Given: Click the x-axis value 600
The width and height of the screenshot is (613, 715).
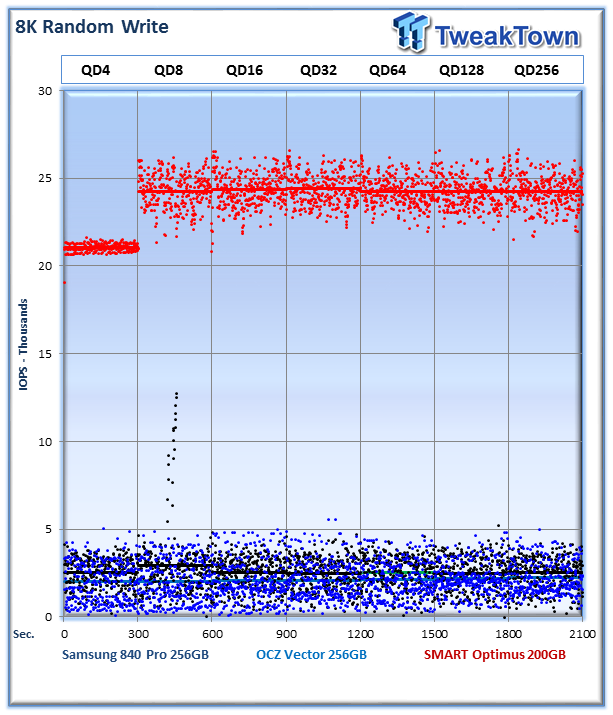Looking at the screenshot, I should (x=213, y=634).
